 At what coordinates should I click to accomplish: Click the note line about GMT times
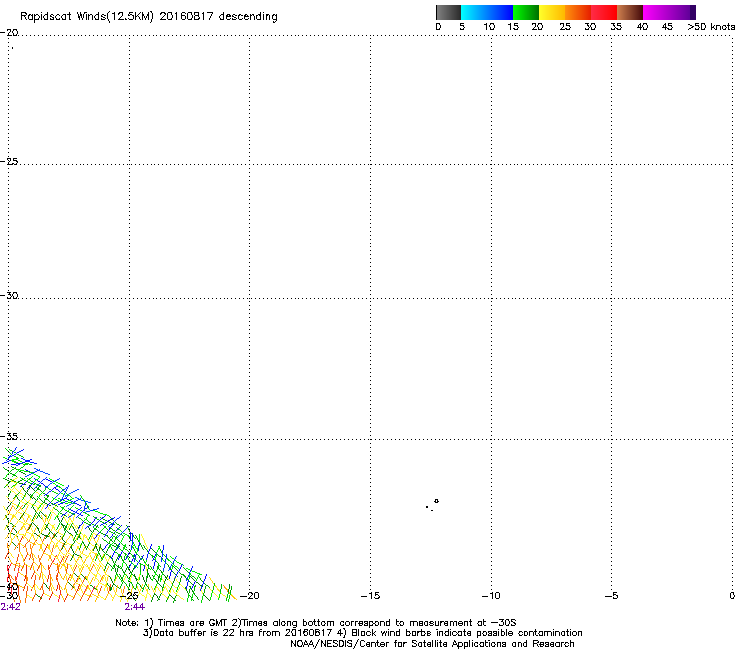tap(316, 623)
